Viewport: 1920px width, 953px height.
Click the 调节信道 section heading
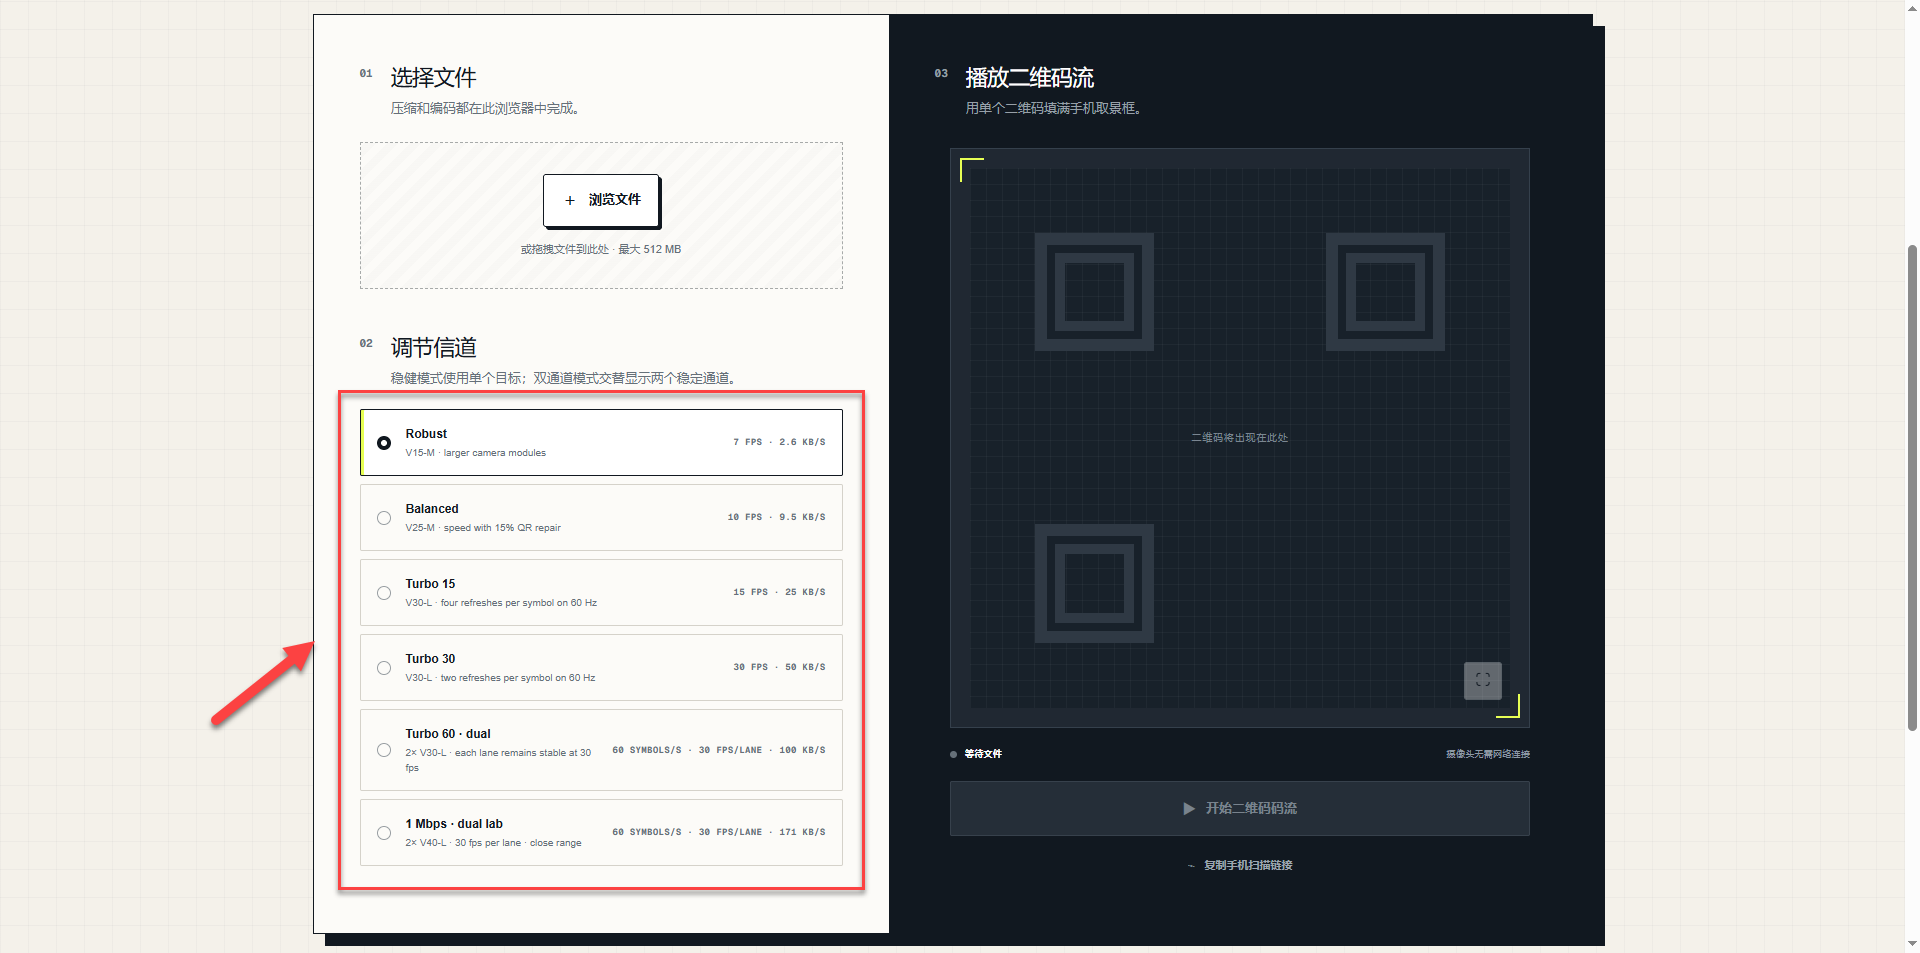pos(433,348)
